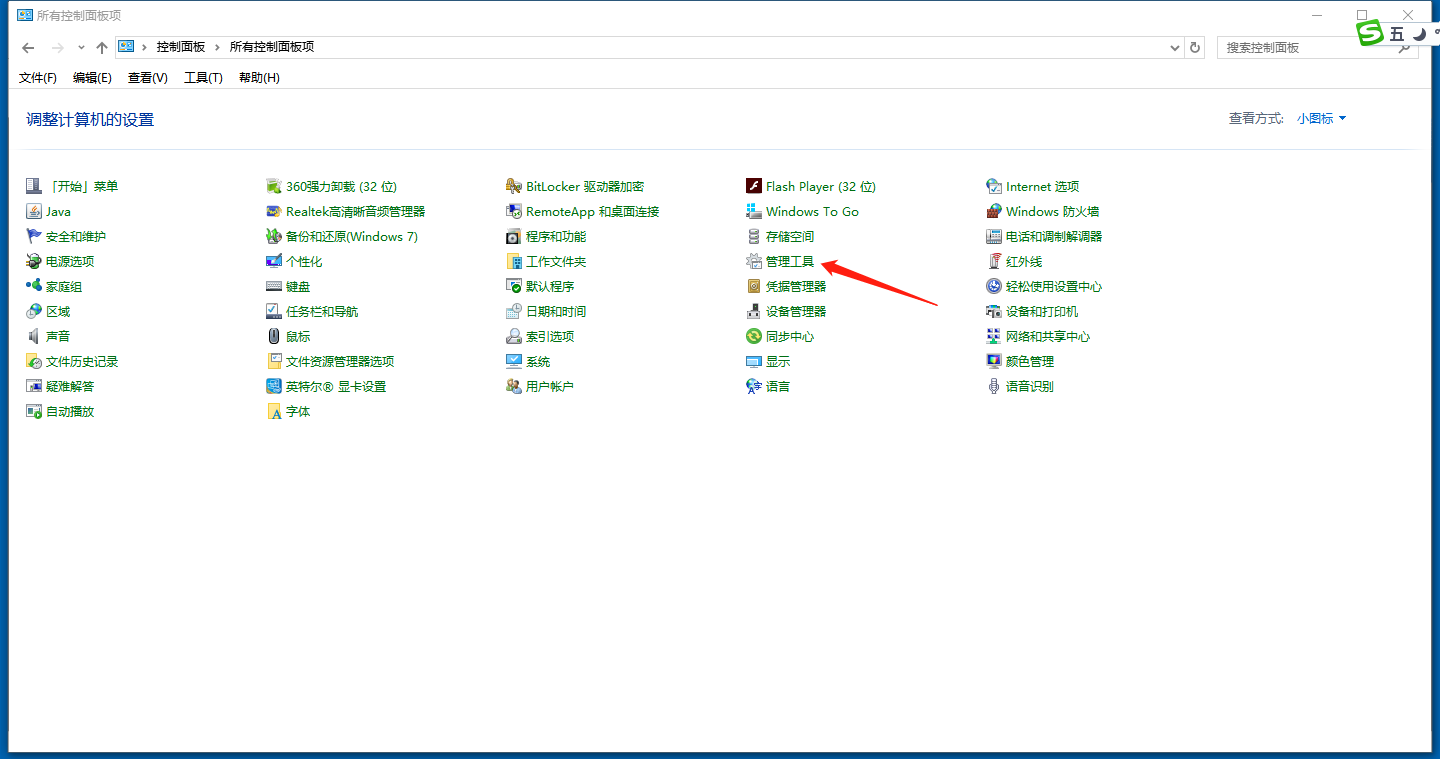Click the 语音识别 microphone icon

click(x=994, y=386)
